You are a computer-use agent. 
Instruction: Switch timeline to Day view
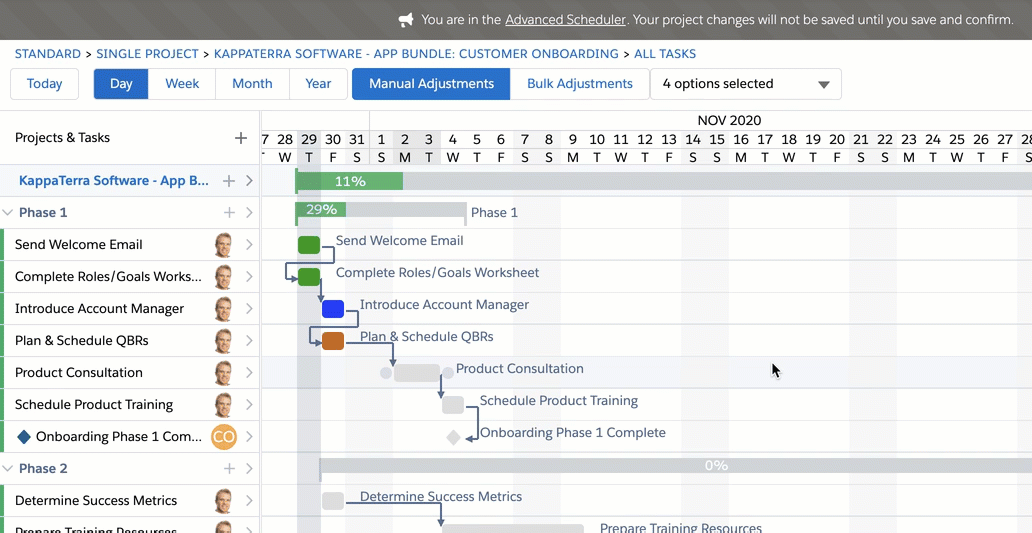point(121,84)
